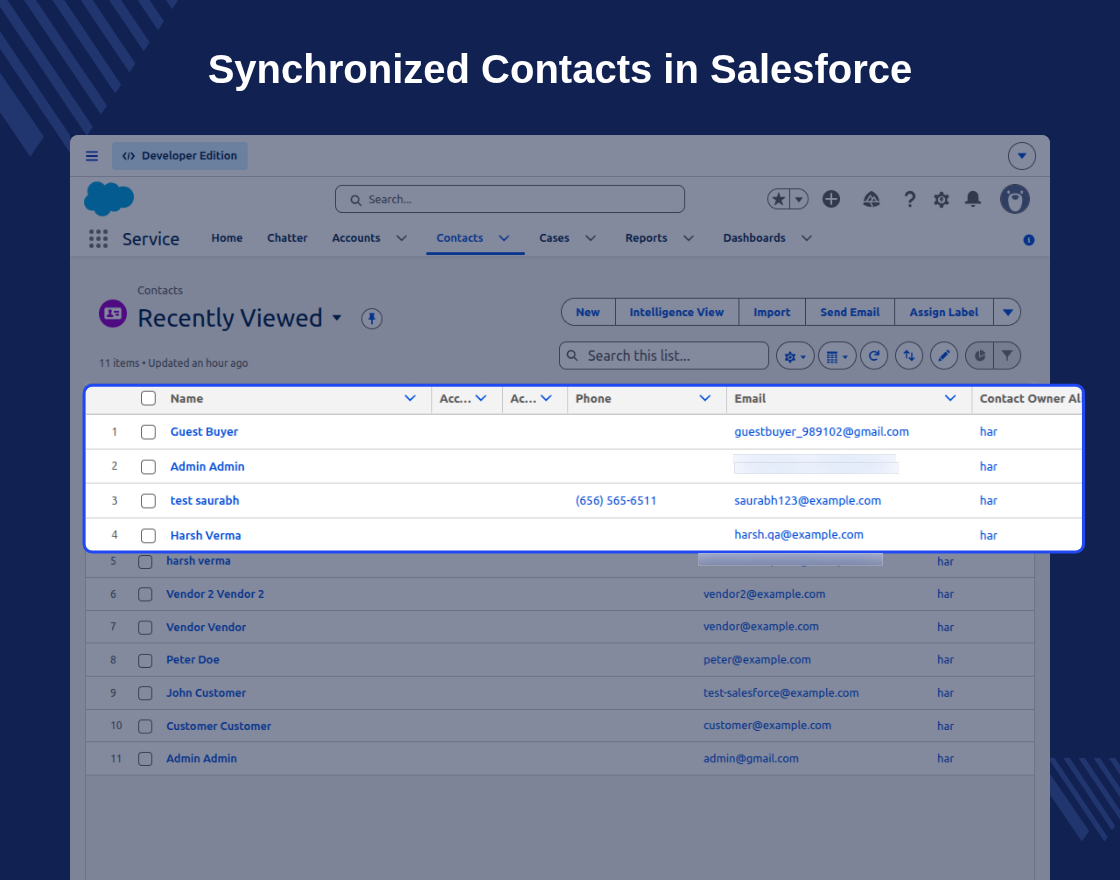
Task: Open the Cases tab
Action: [554, 238]
